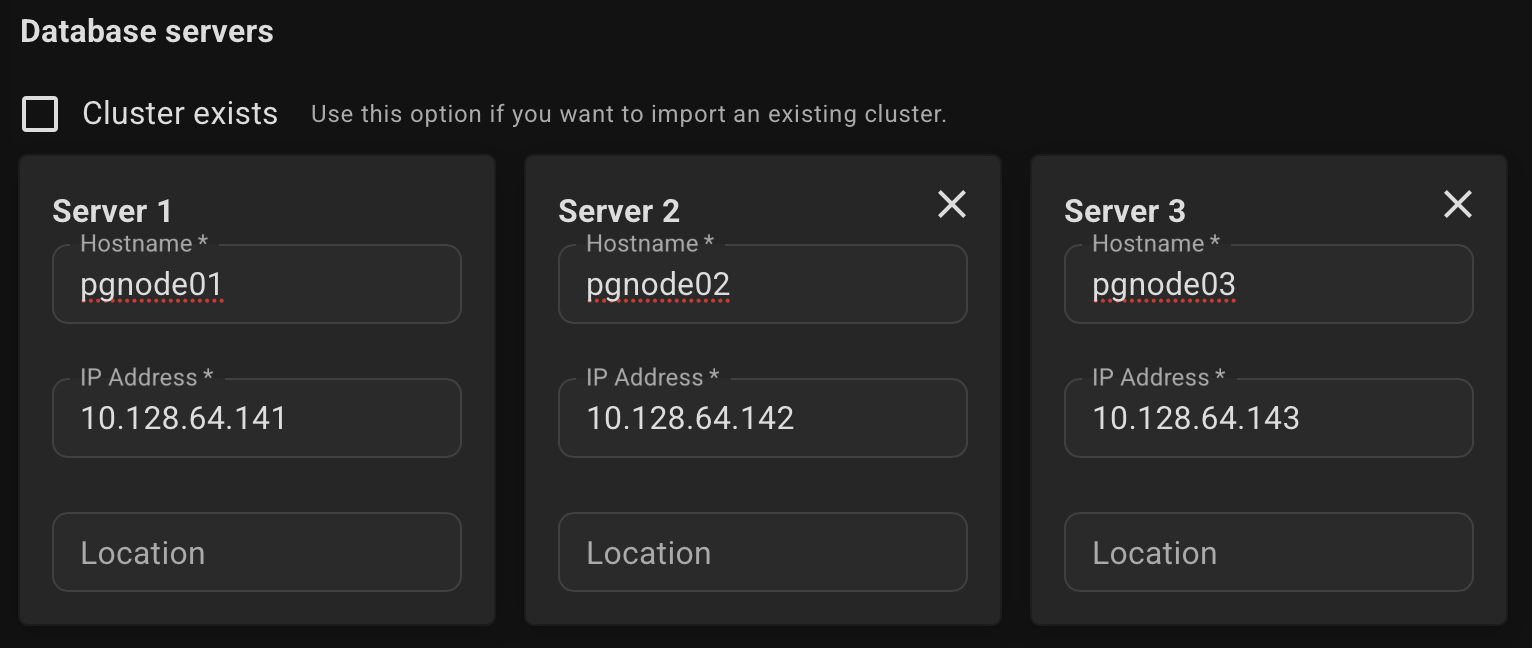The height and width of the screenshot is (648, 1532).
Task: Remove Server 2 with the X icon
Action: pos(952,205)
